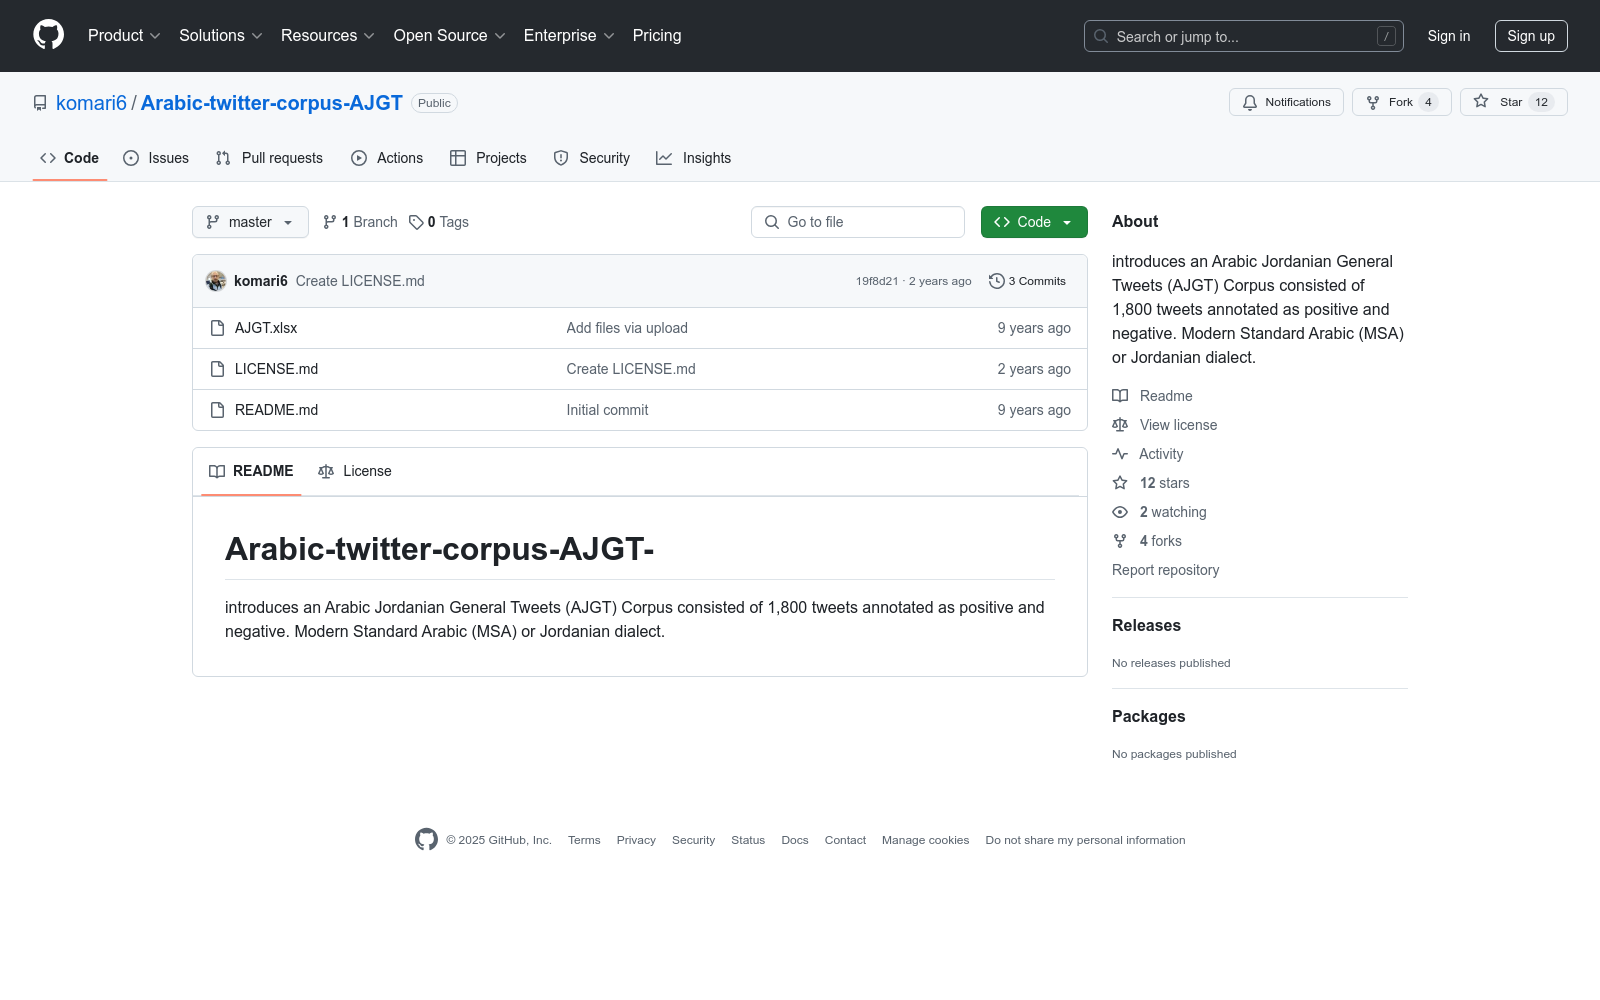Expand the Product menu
1600x1000 pixels.
[x=124, y=35]
